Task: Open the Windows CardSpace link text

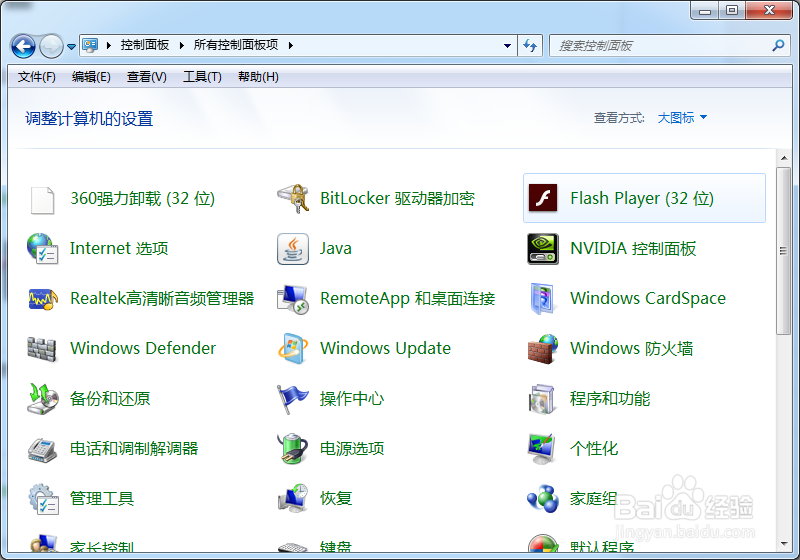Action: (648, 298)
